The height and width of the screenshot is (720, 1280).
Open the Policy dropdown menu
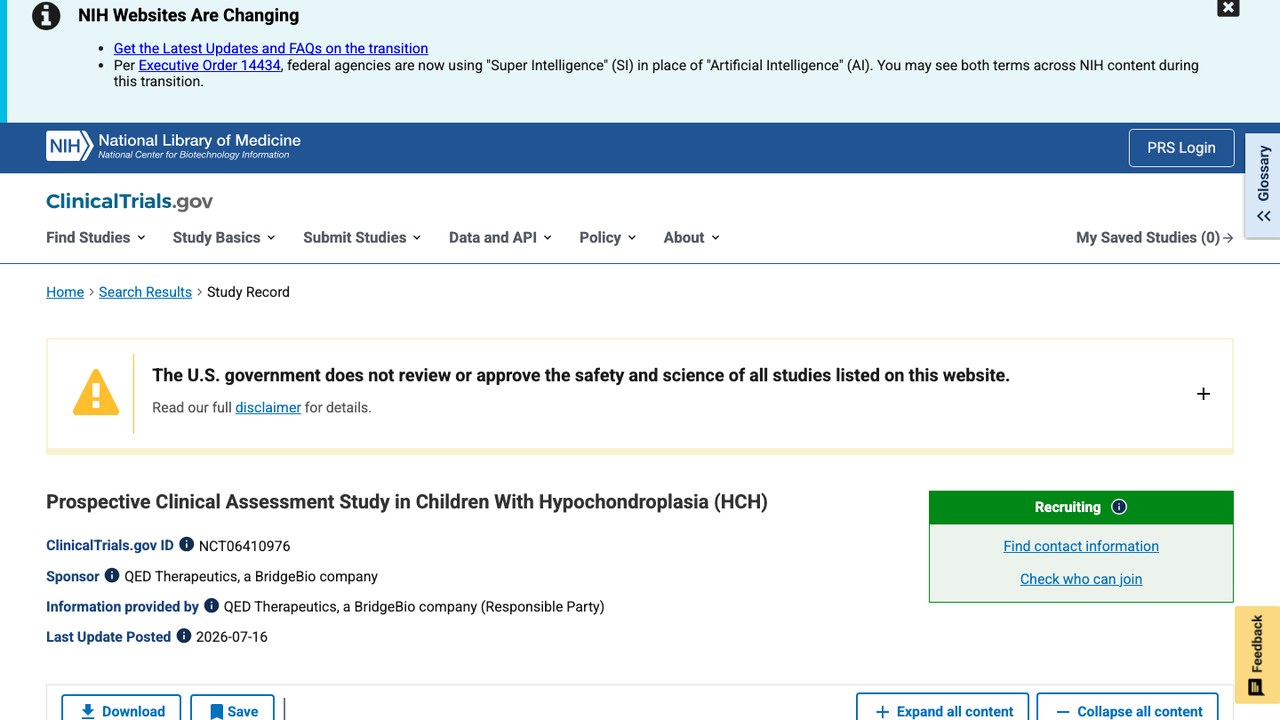click(x=608, y=238)
